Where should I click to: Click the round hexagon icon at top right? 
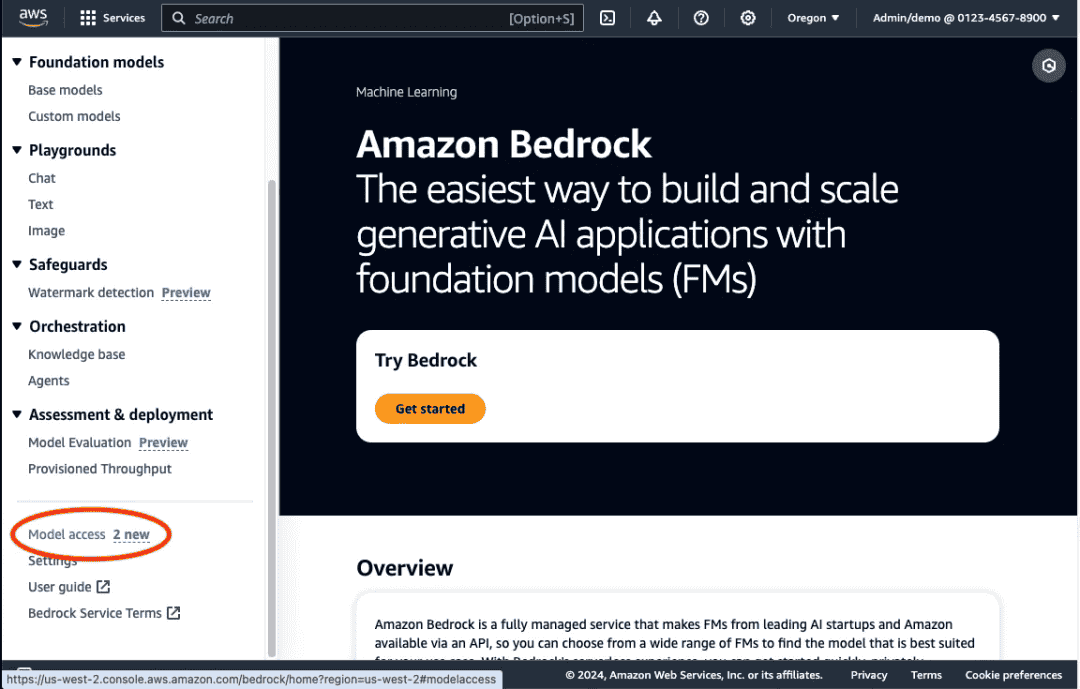click(1048, 66)
